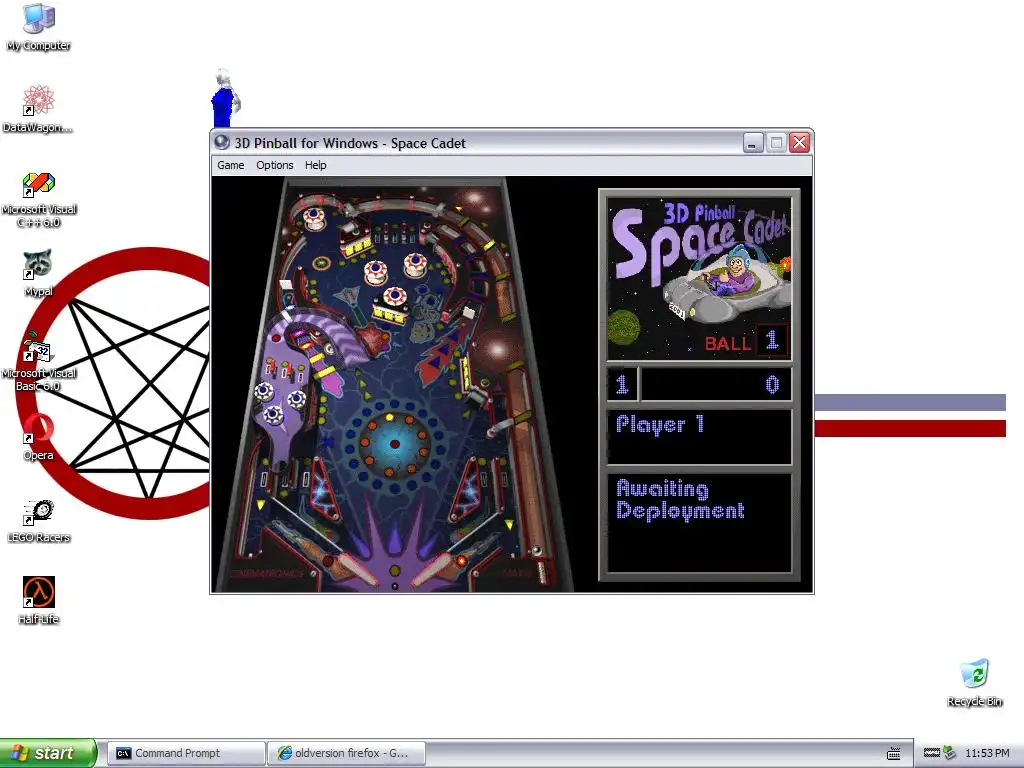Click the Player 1 text panel

(x=699, y=436)
